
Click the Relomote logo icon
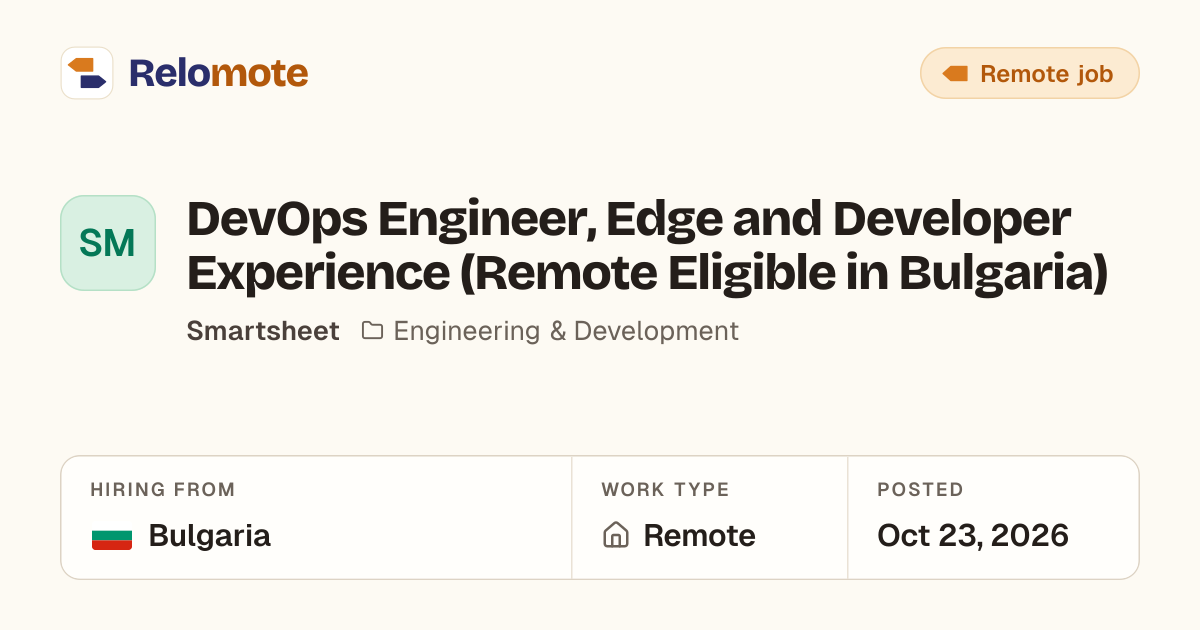click(87, 73)
